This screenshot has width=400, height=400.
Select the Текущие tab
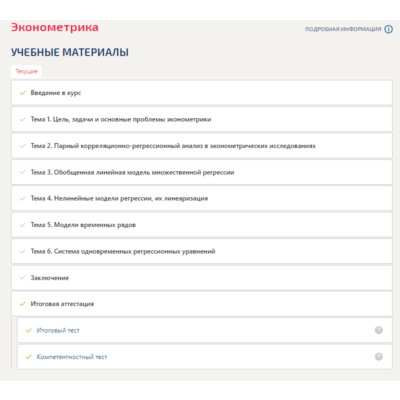(x=27, y=71)
